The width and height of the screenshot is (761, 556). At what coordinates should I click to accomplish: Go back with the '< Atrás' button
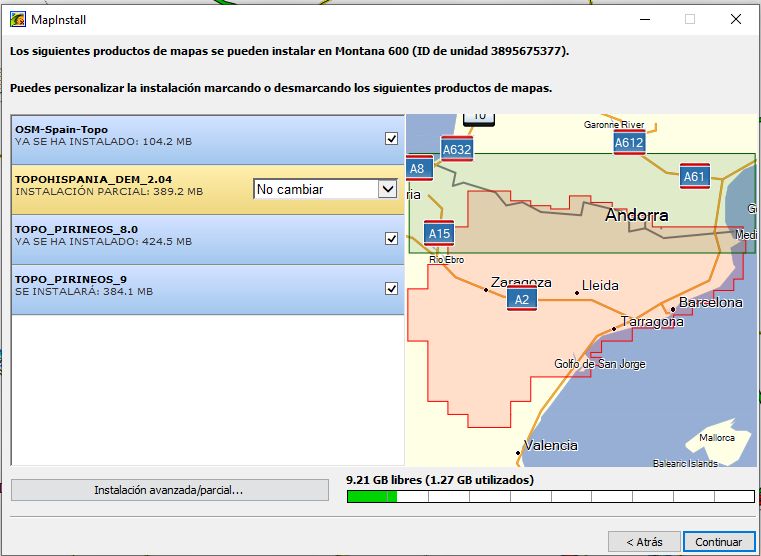coord(644,542)
